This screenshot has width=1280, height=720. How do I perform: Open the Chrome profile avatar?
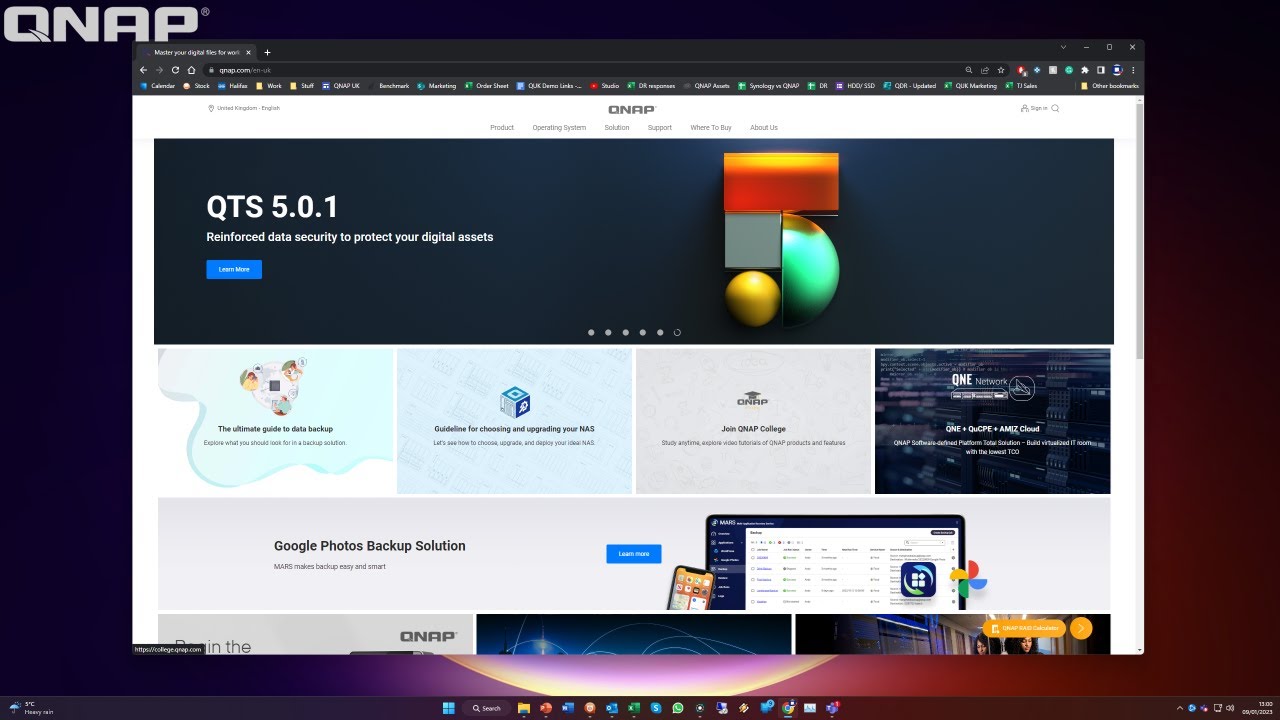coord(1117,70)
